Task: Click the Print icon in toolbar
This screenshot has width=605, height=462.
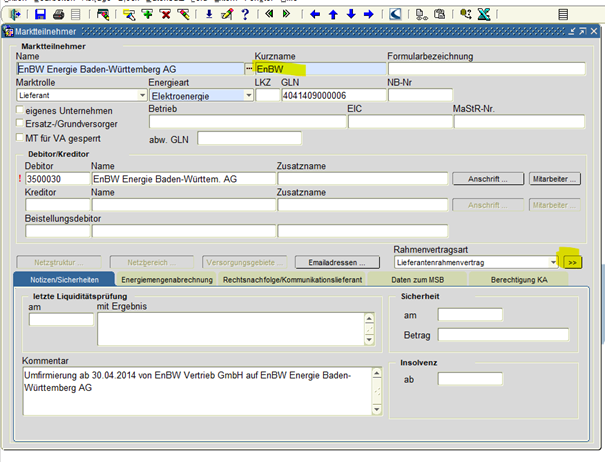Action: point(57,14)
